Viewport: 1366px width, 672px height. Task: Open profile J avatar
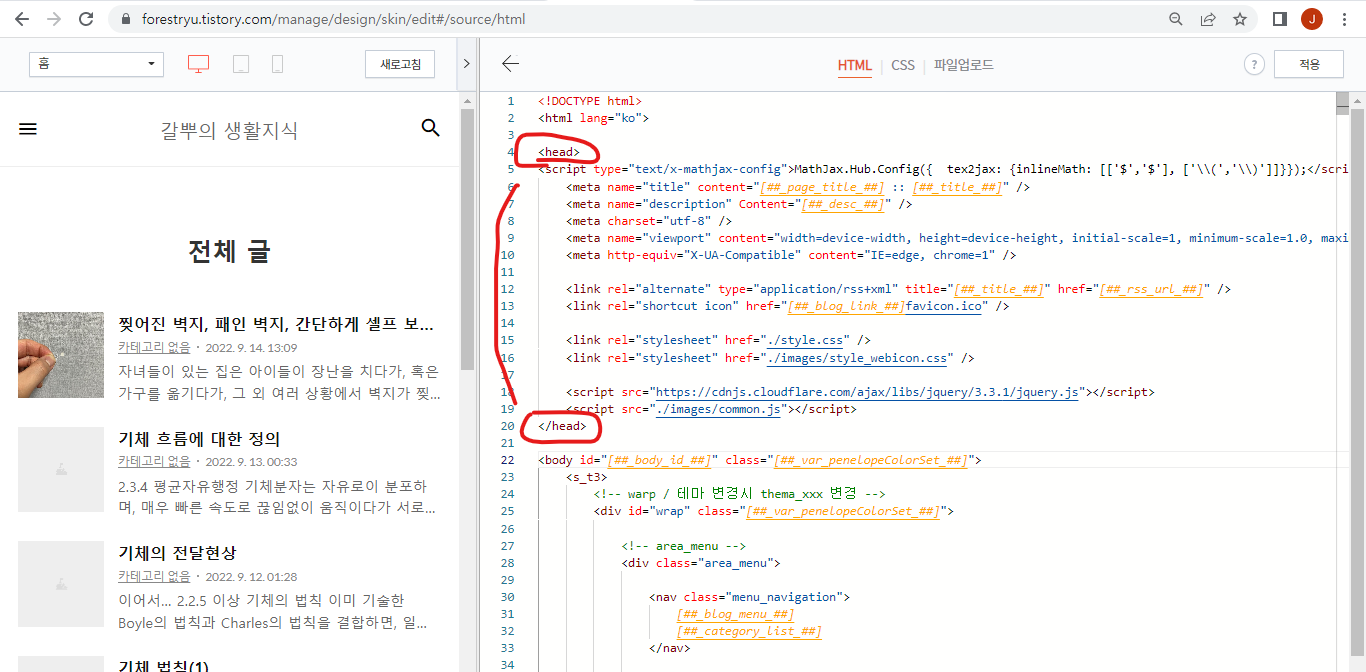[x=1311, y=19]
